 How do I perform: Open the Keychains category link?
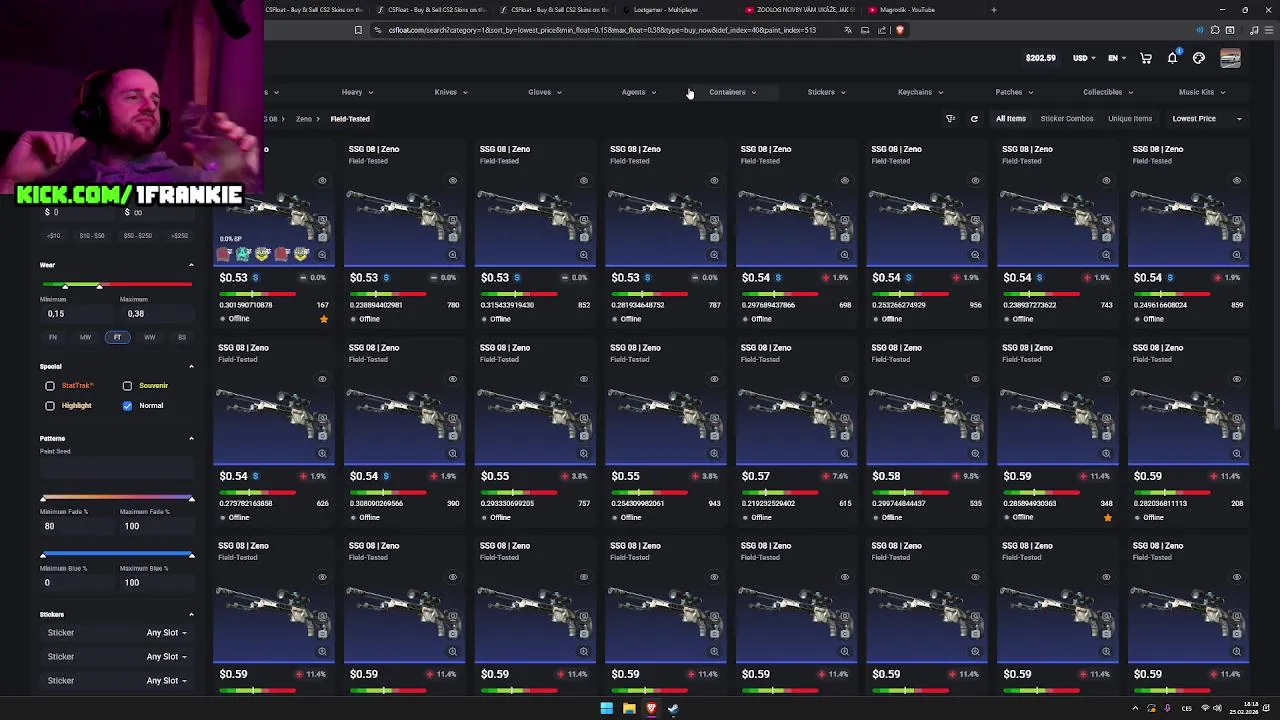point(919,92)
